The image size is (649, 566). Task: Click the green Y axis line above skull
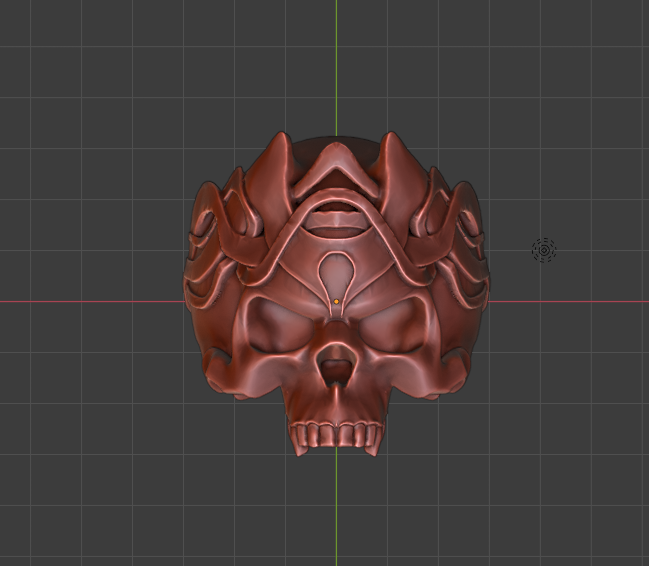(x=336, y=60)
